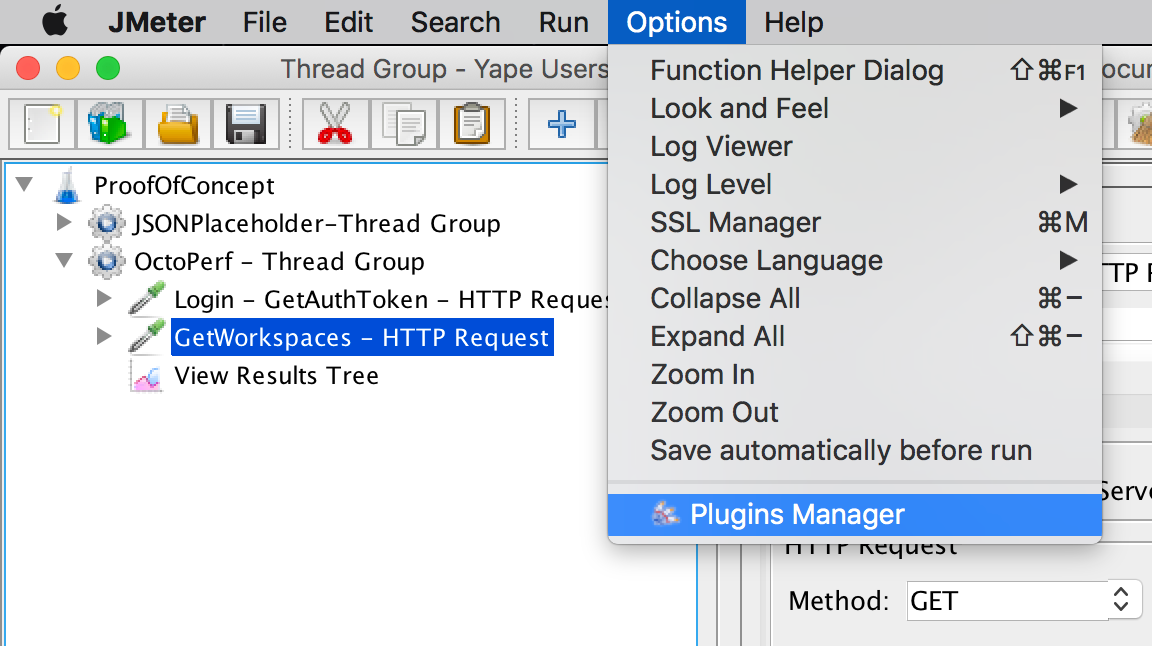Select SSL Manager in the Options menu
1152x646 pixels.
pos(735,222)
